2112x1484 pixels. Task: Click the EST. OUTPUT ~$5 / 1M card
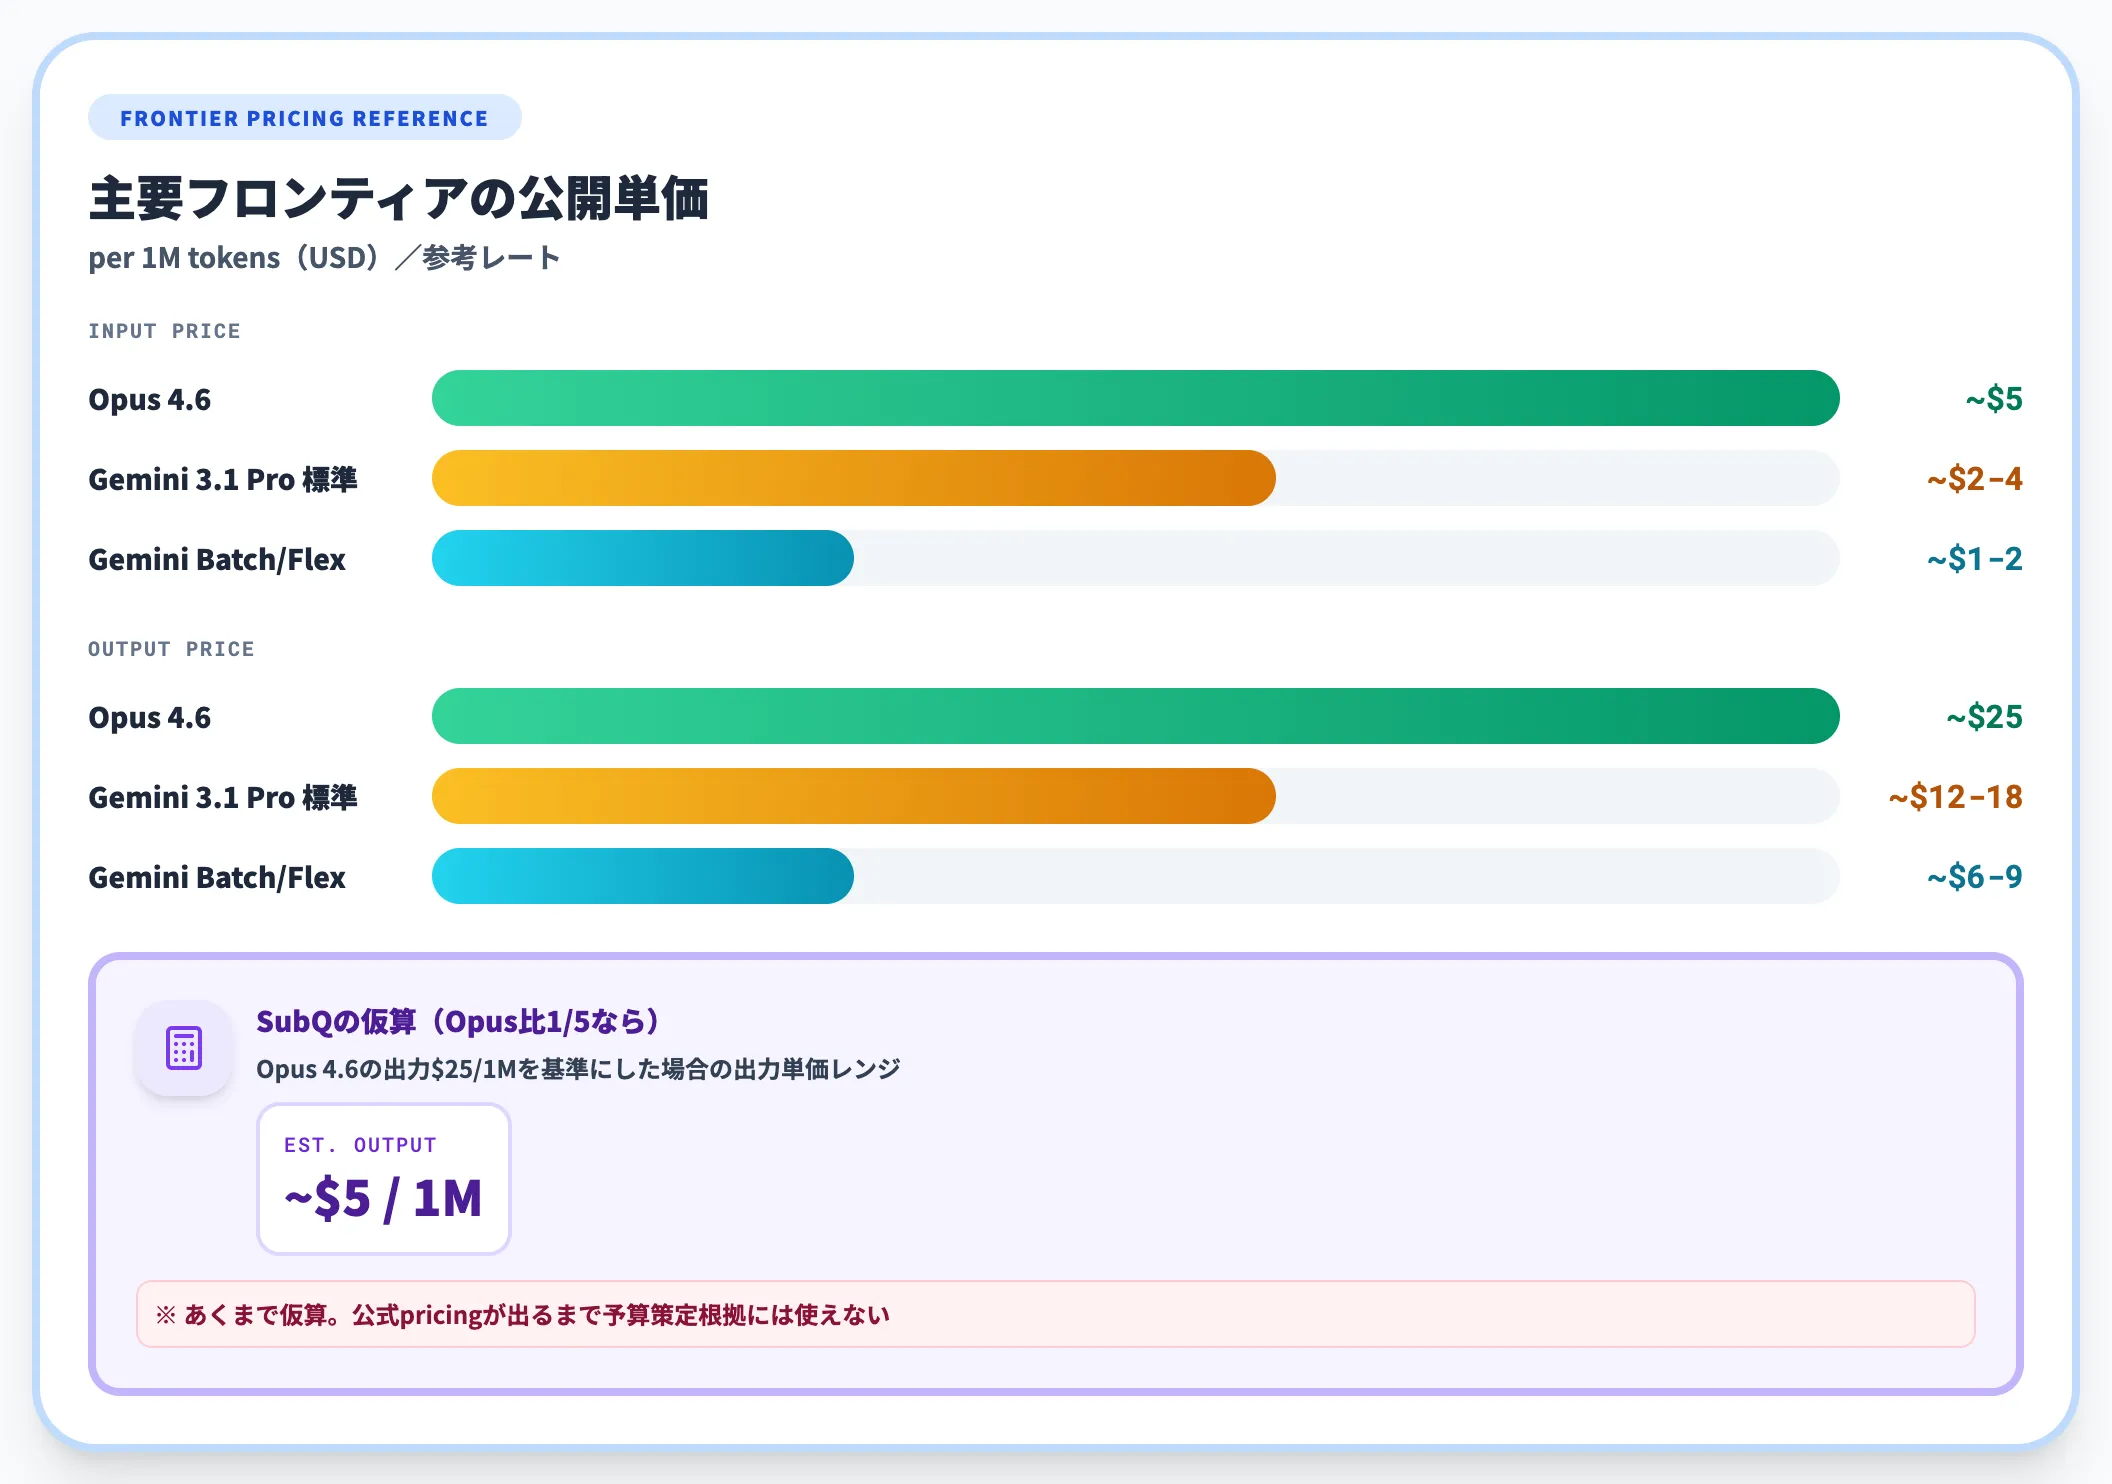pyautogui.click(x=384, y=1179)
